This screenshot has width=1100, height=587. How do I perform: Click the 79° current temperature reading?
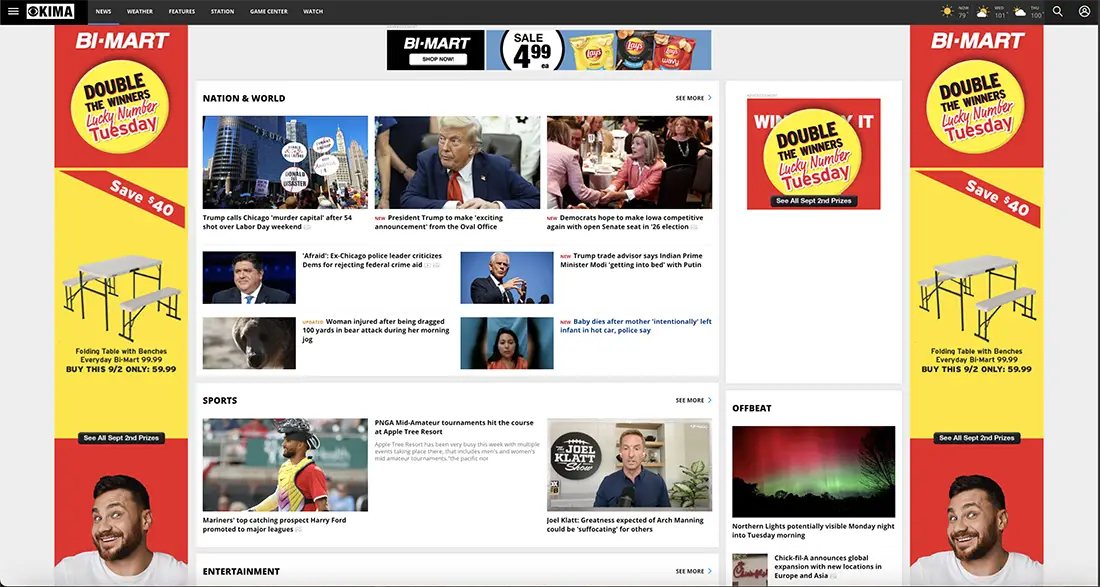pos(963,15)
